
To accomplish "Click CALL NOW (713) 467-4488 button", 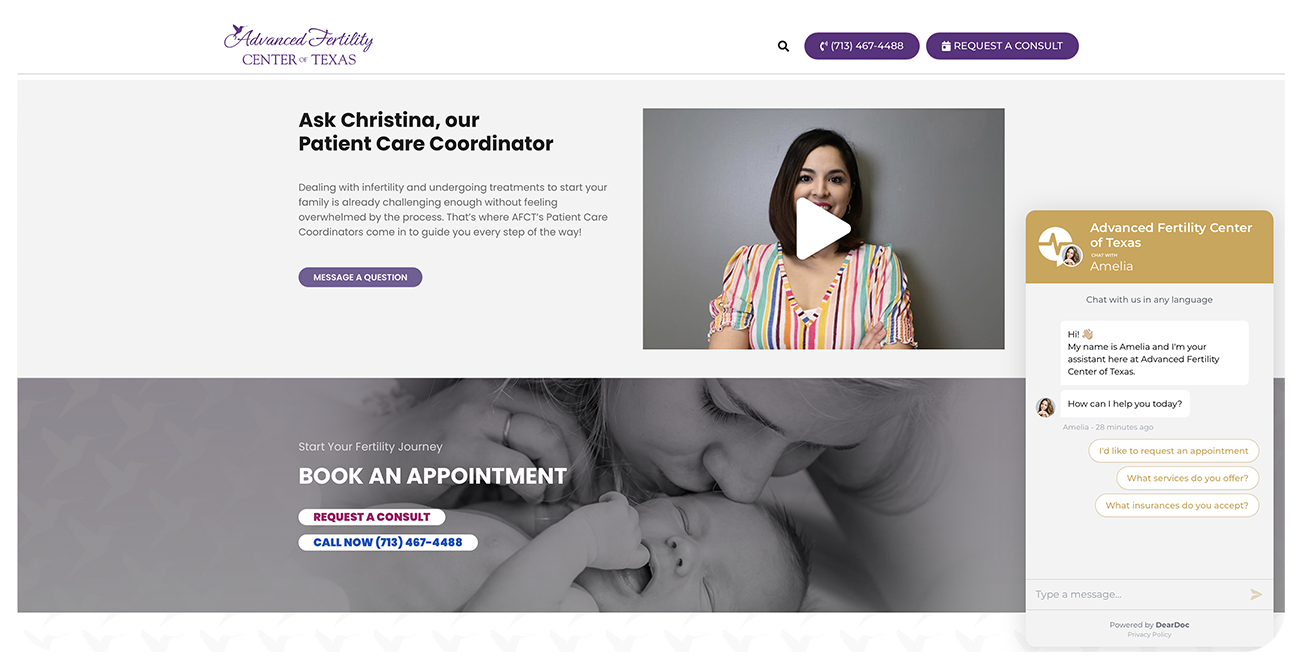I will [388, 542].
